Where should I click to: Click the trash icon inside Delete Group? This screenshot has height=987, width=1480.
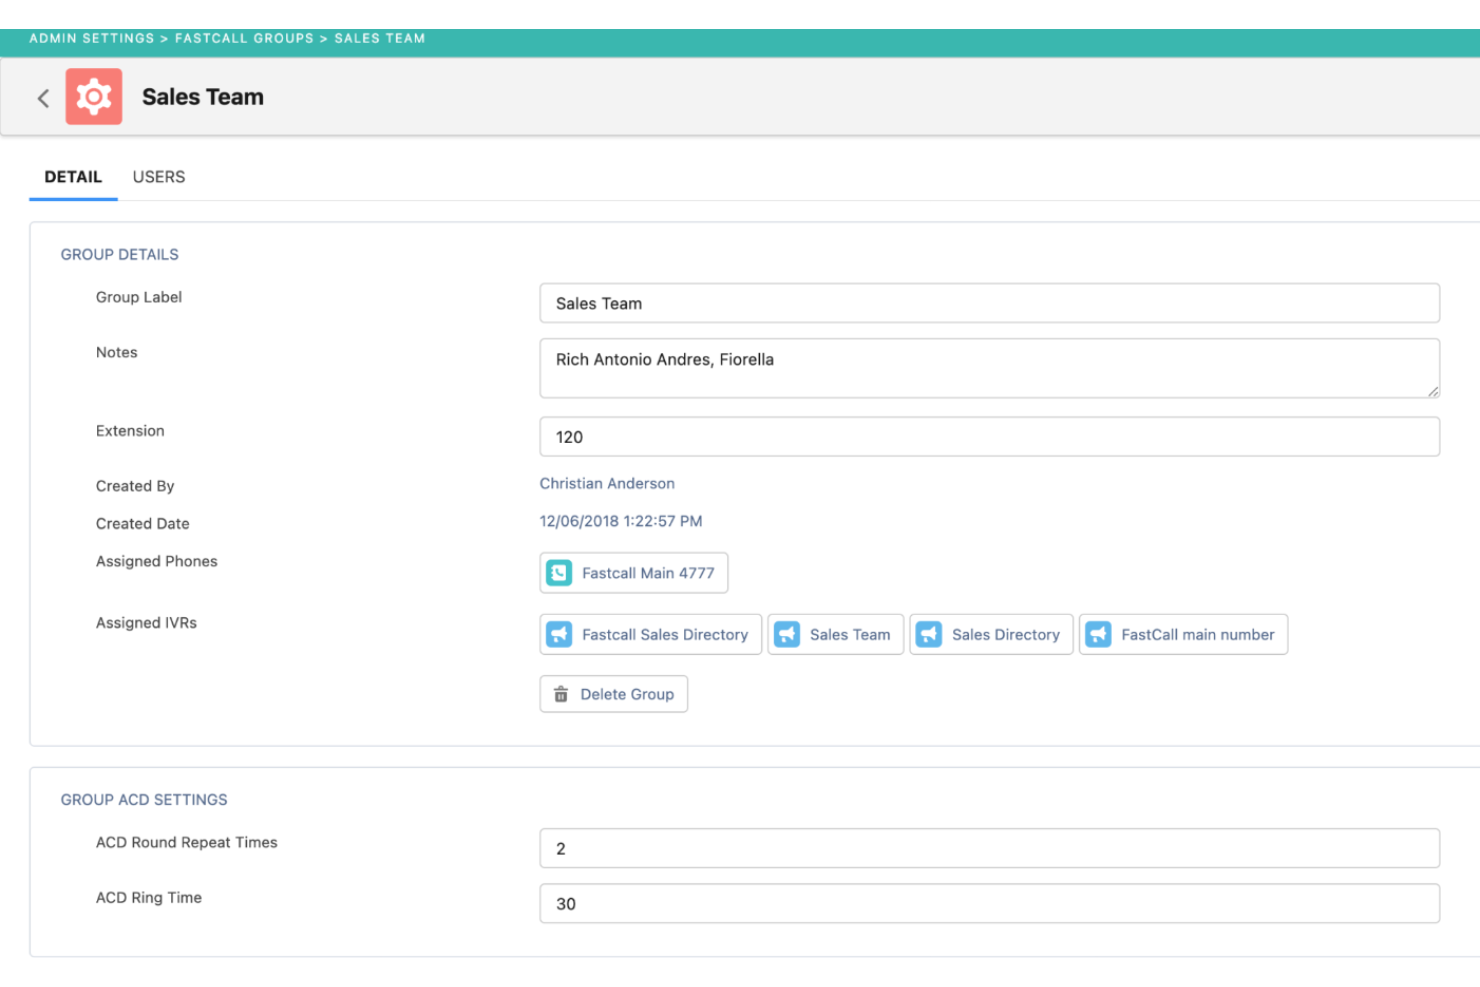click(561, 693)
